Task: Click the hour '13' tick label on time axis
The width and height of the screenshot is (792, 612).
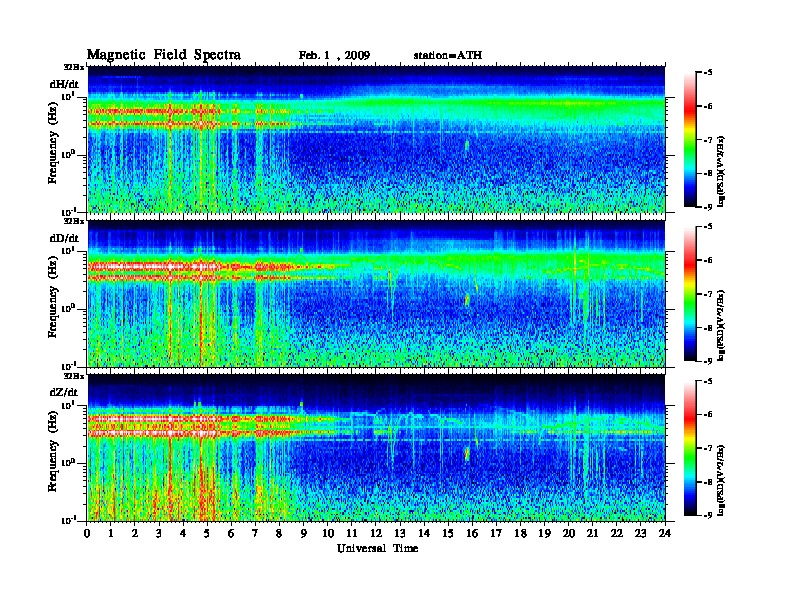Action: pyautogui.click(x=400, y=534)
